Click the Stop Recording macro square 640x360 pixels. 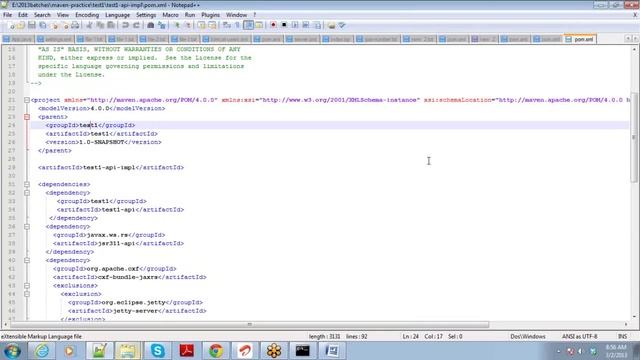coord(284,25)
